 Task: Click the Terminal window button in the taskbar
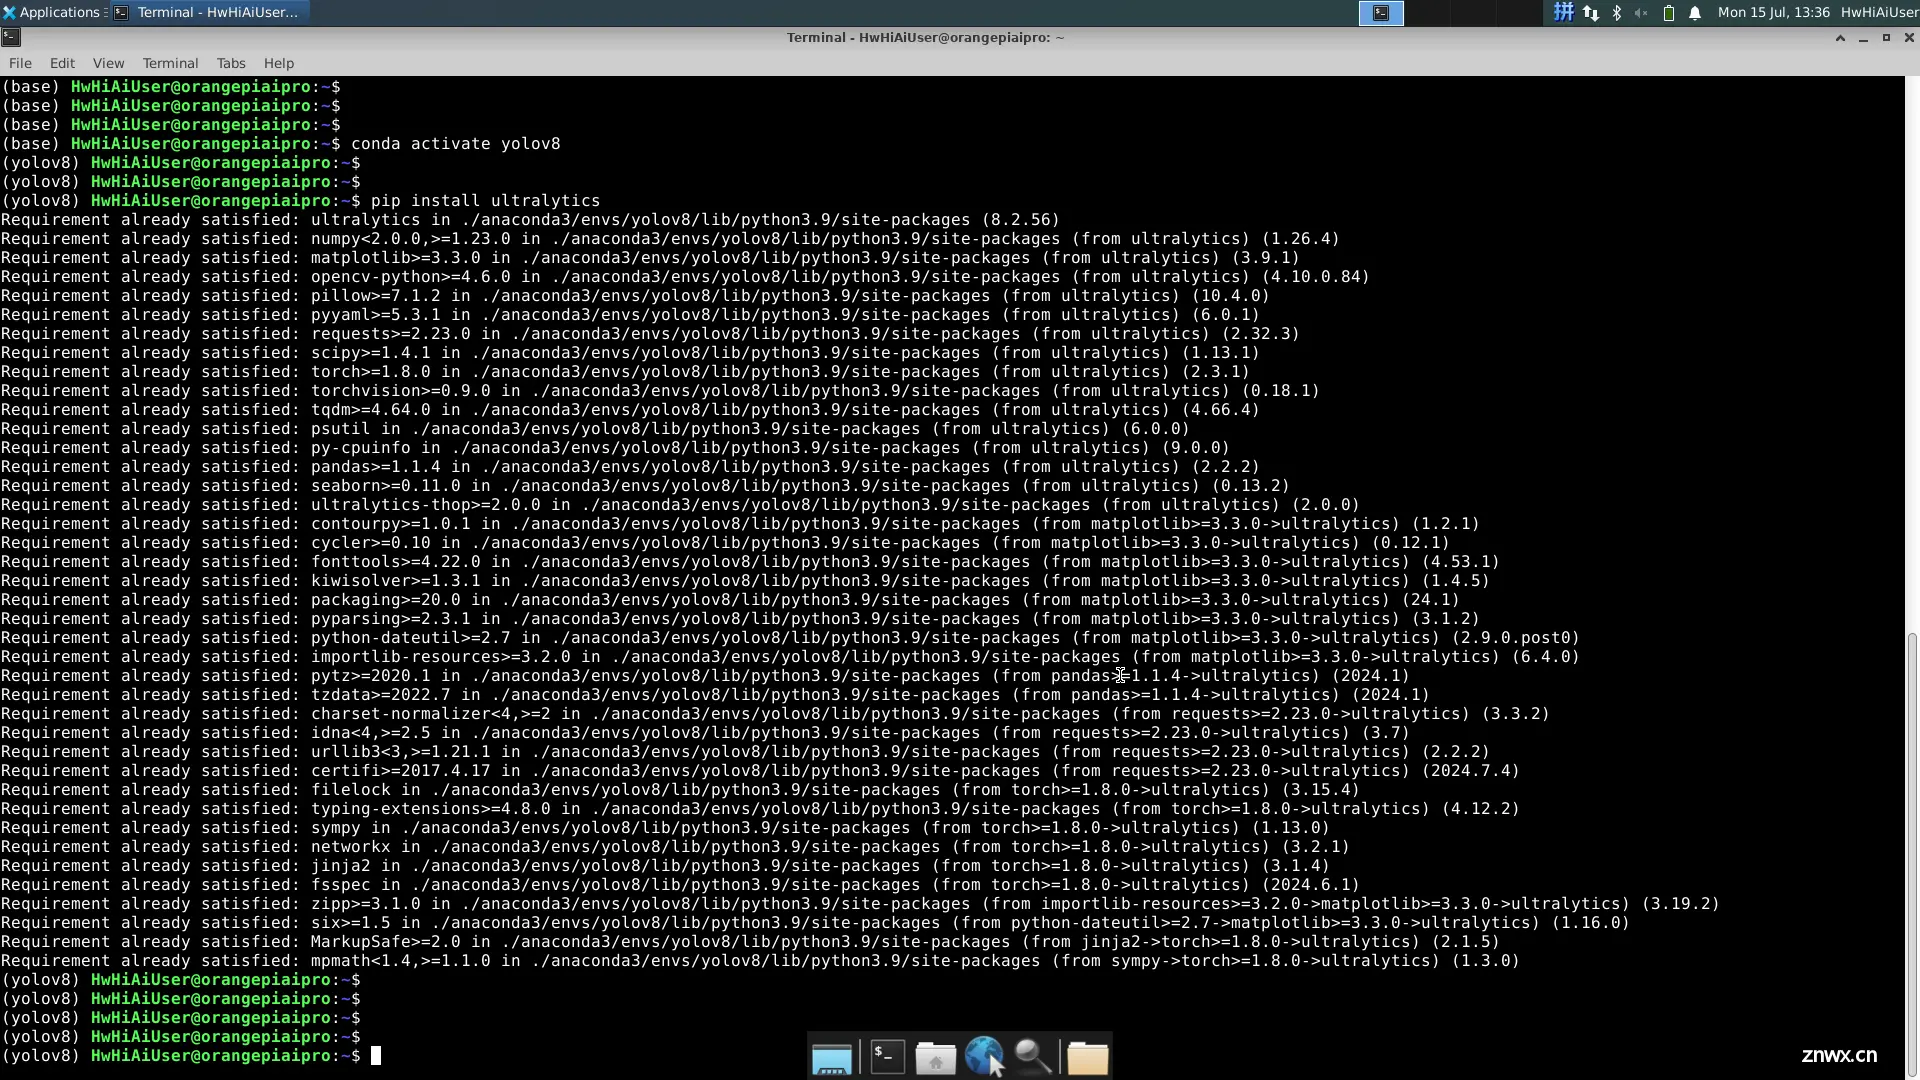[208, 12]
